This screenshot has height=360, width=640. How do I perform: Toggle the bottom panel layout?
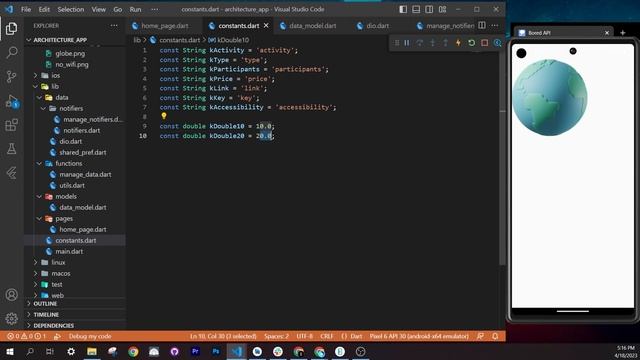point(416,9)
